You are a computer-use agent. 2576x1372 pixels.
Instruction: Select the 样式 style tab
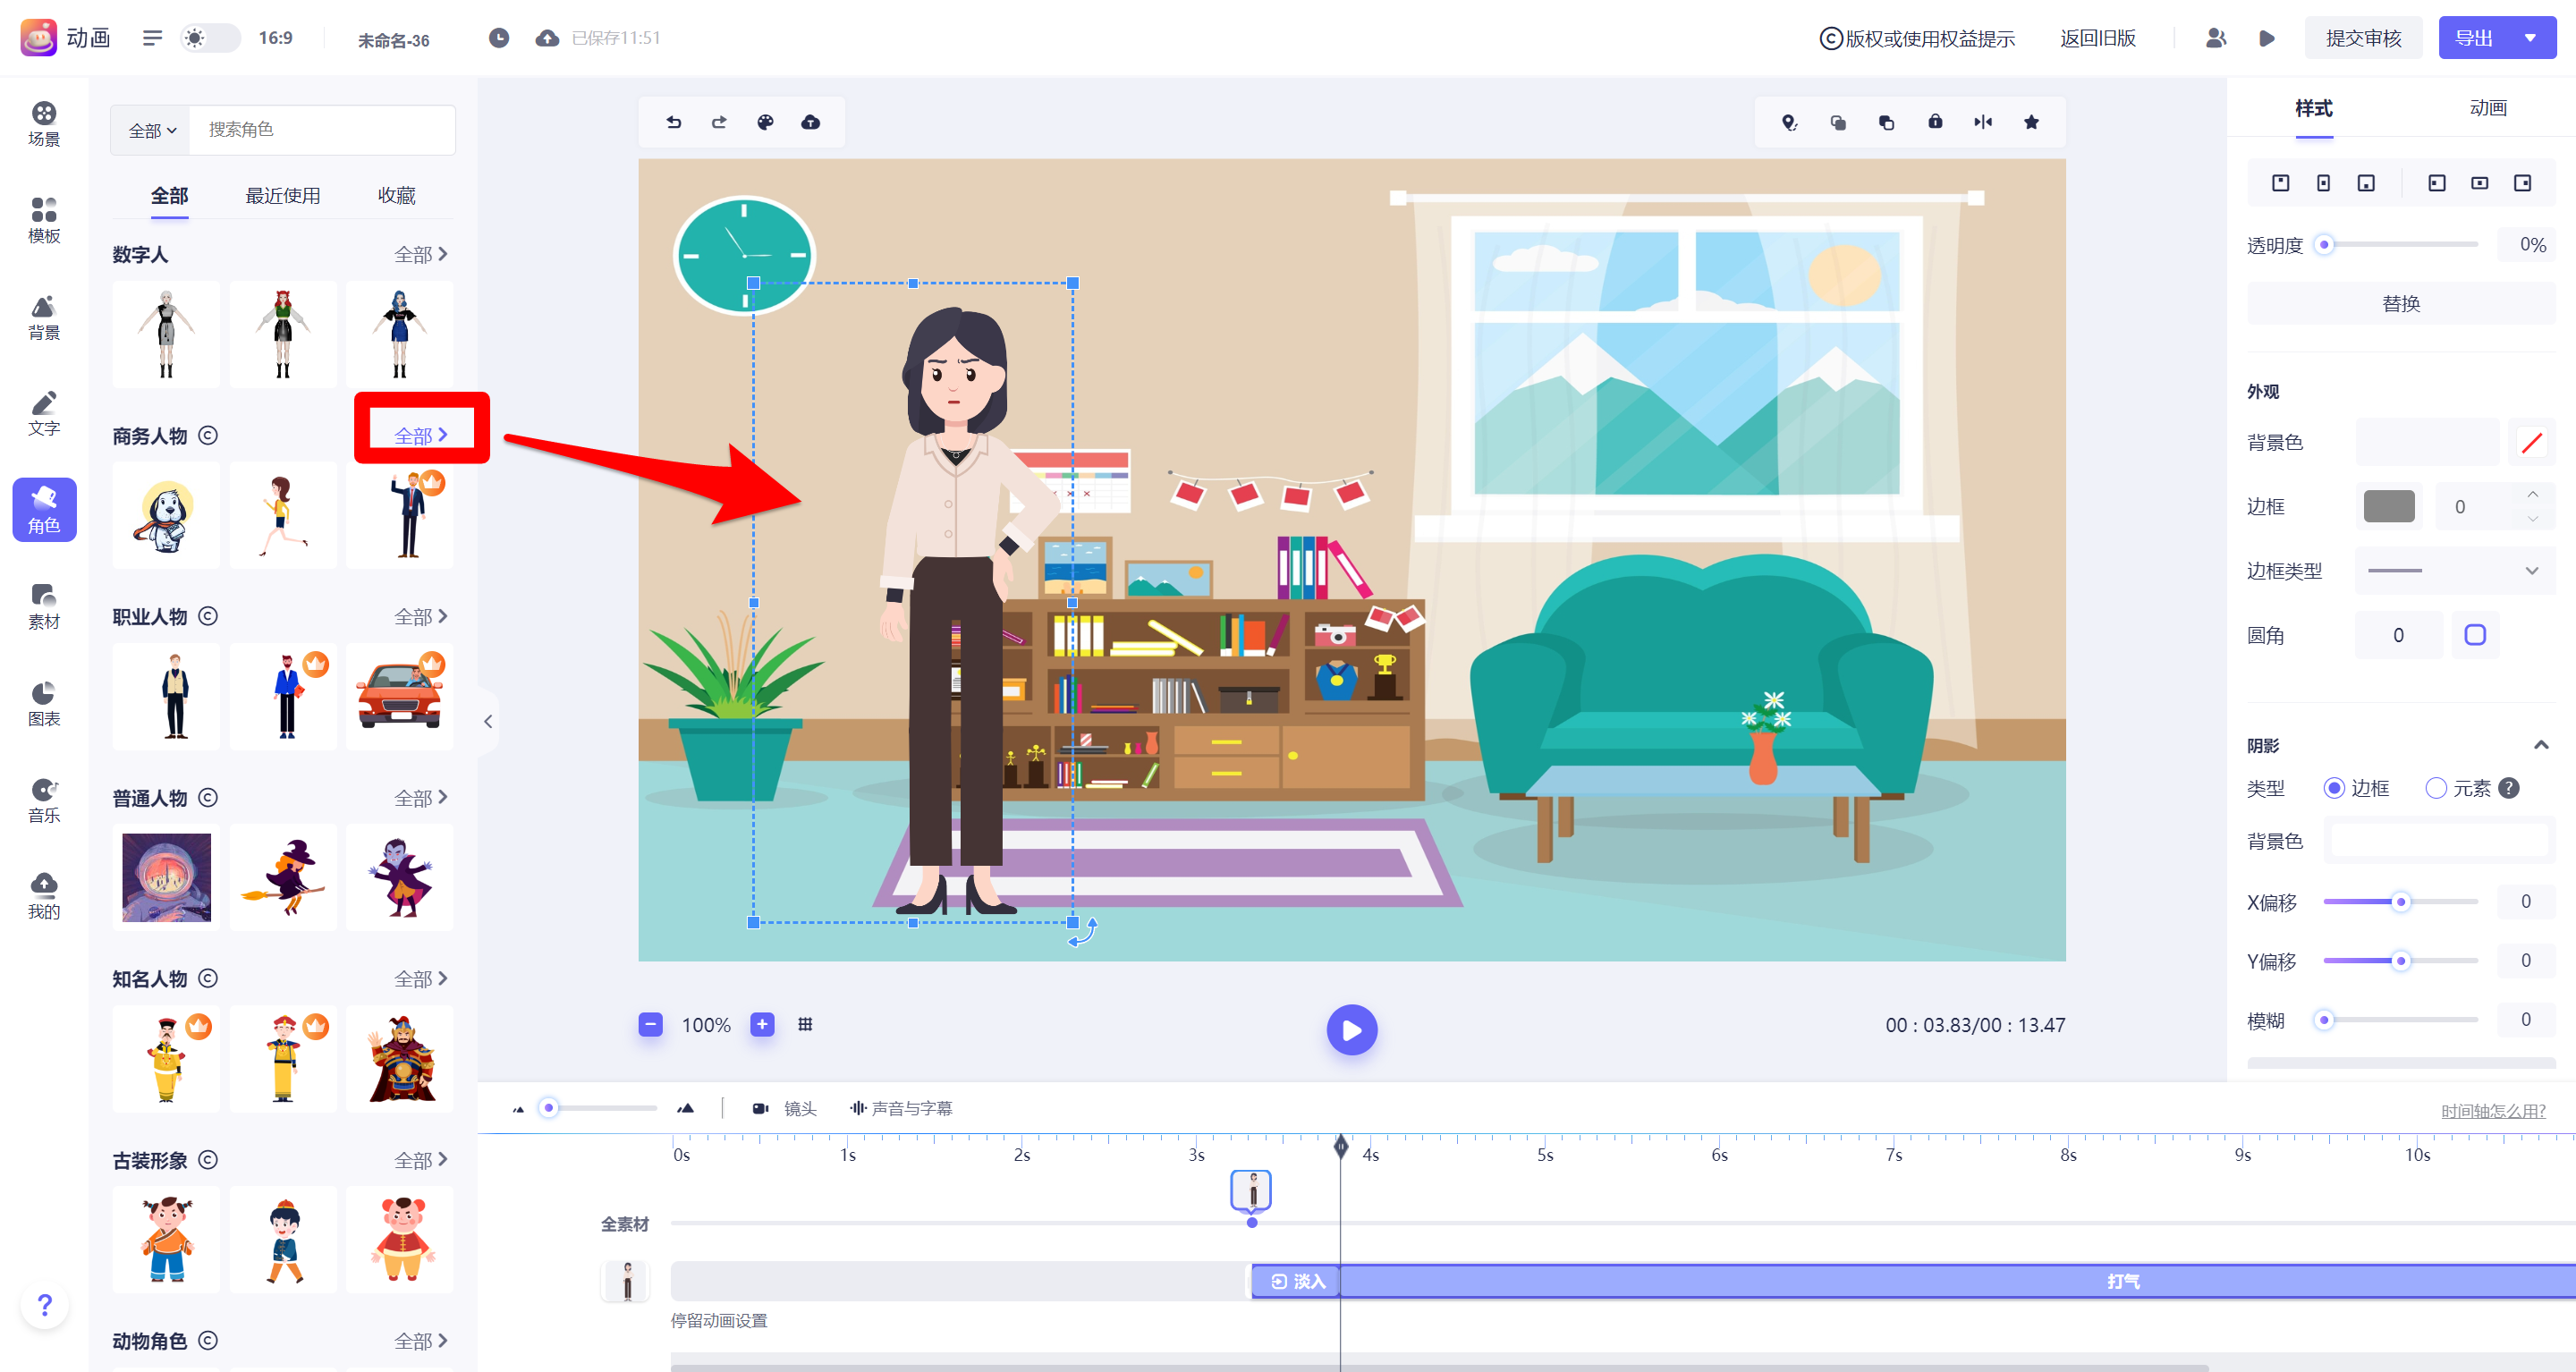(2313, 107)
